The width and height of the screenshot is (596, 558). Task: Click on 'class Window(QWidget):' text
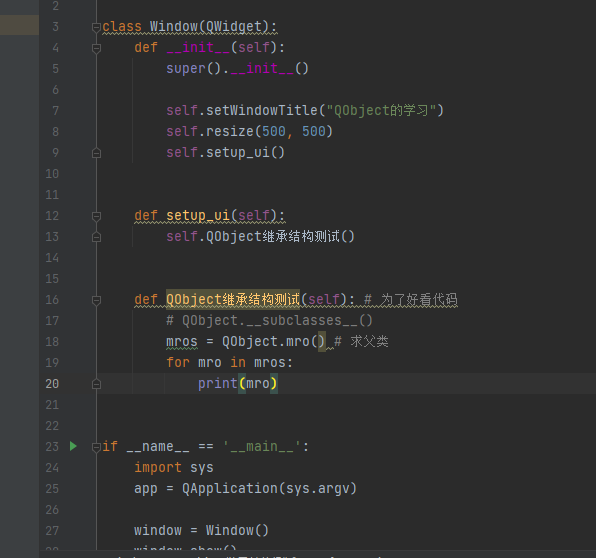pos(190,27)
